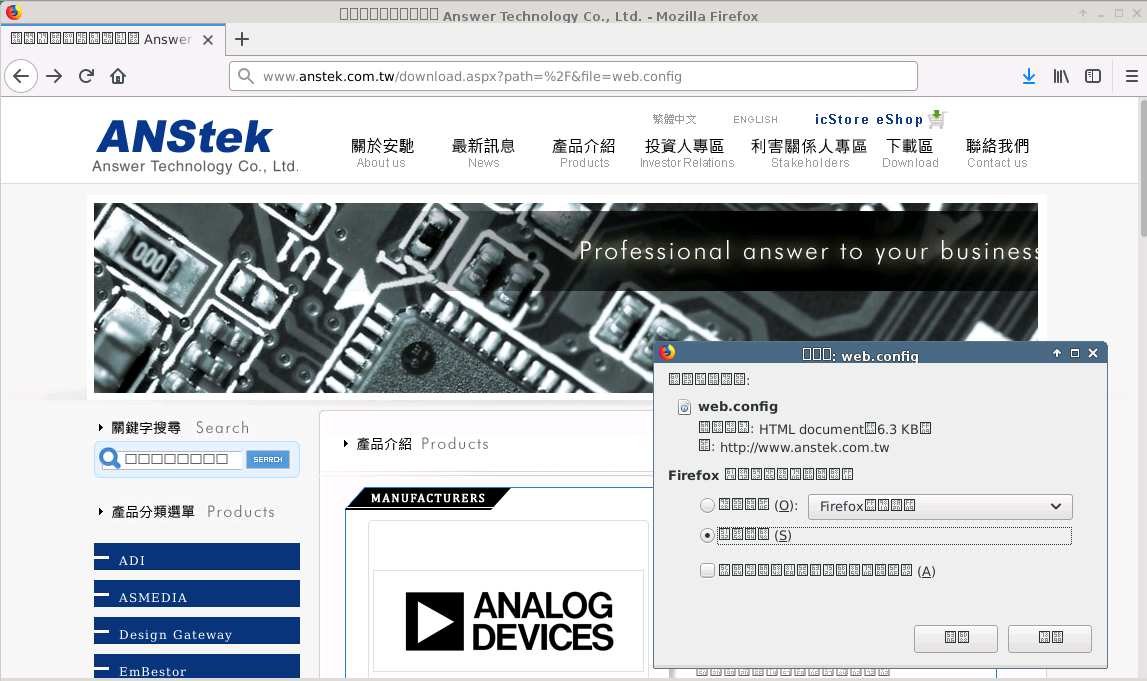The image size is (1147, 681).
Task: Switch language to ENGLISH
Action: 756,119
